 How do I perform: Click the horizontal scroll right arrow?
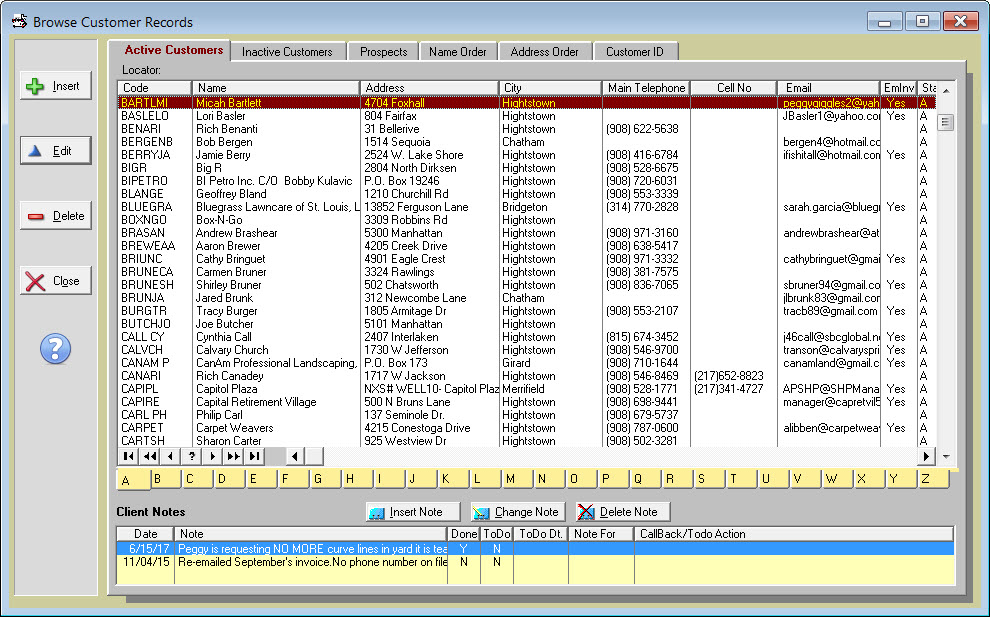926,456
